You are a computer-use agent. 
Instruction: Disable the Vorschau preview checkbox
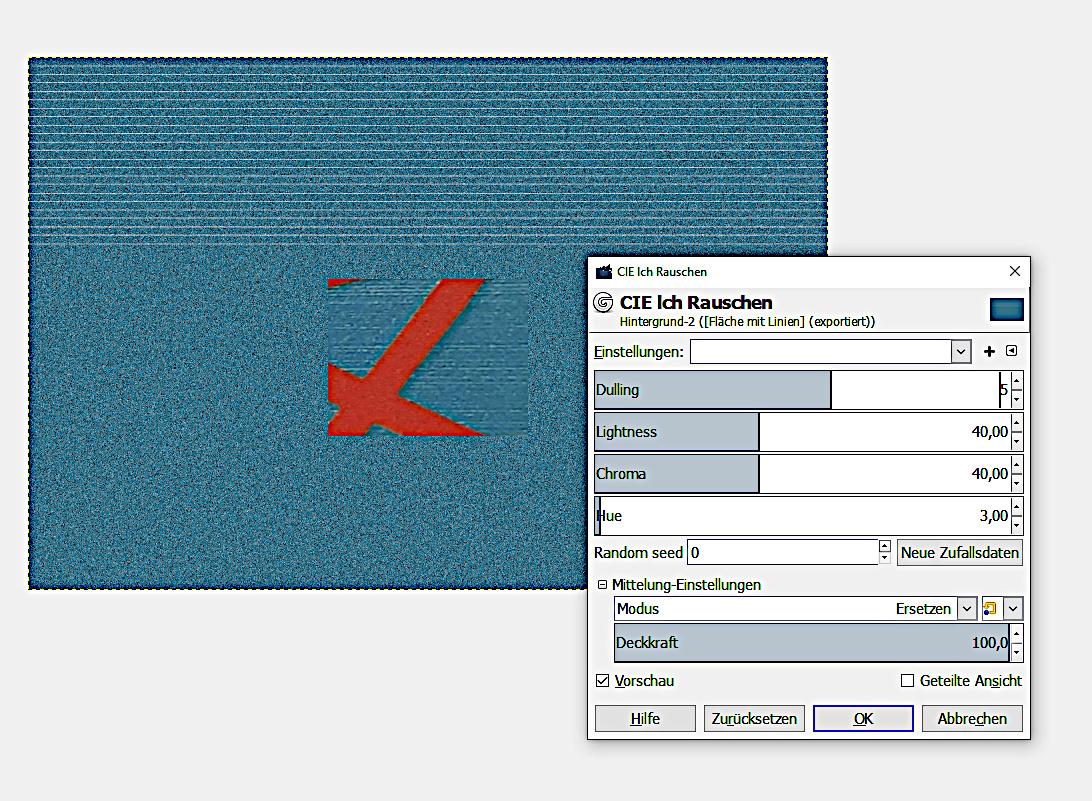[x=602, y=681]
